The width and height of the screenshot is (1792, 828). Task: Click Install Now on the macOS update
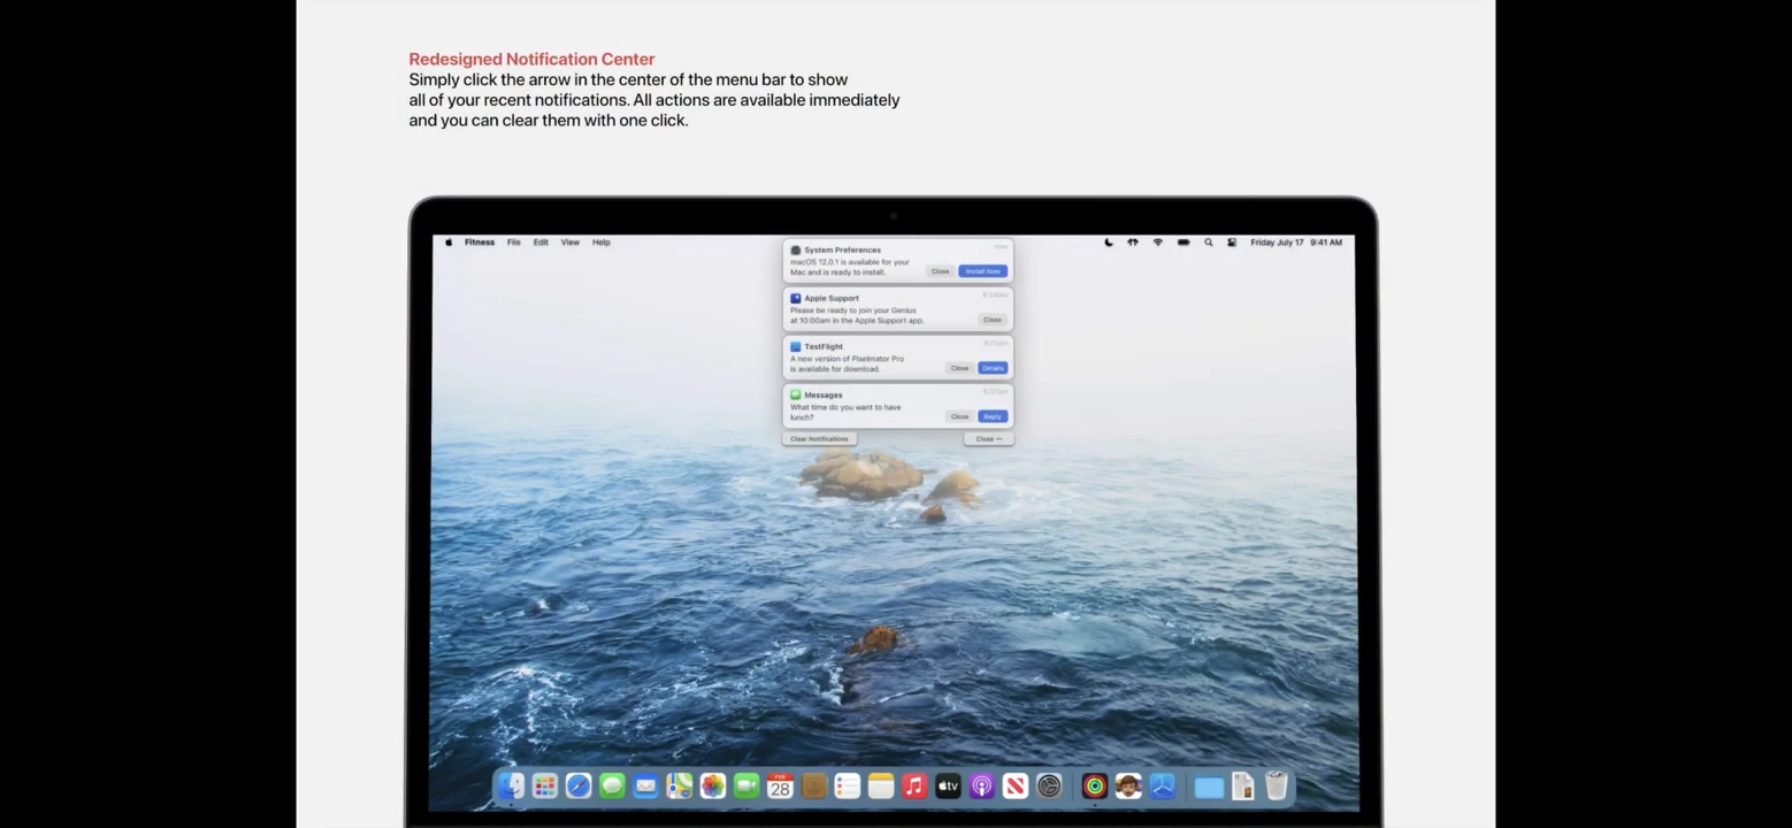click(982, 271)
